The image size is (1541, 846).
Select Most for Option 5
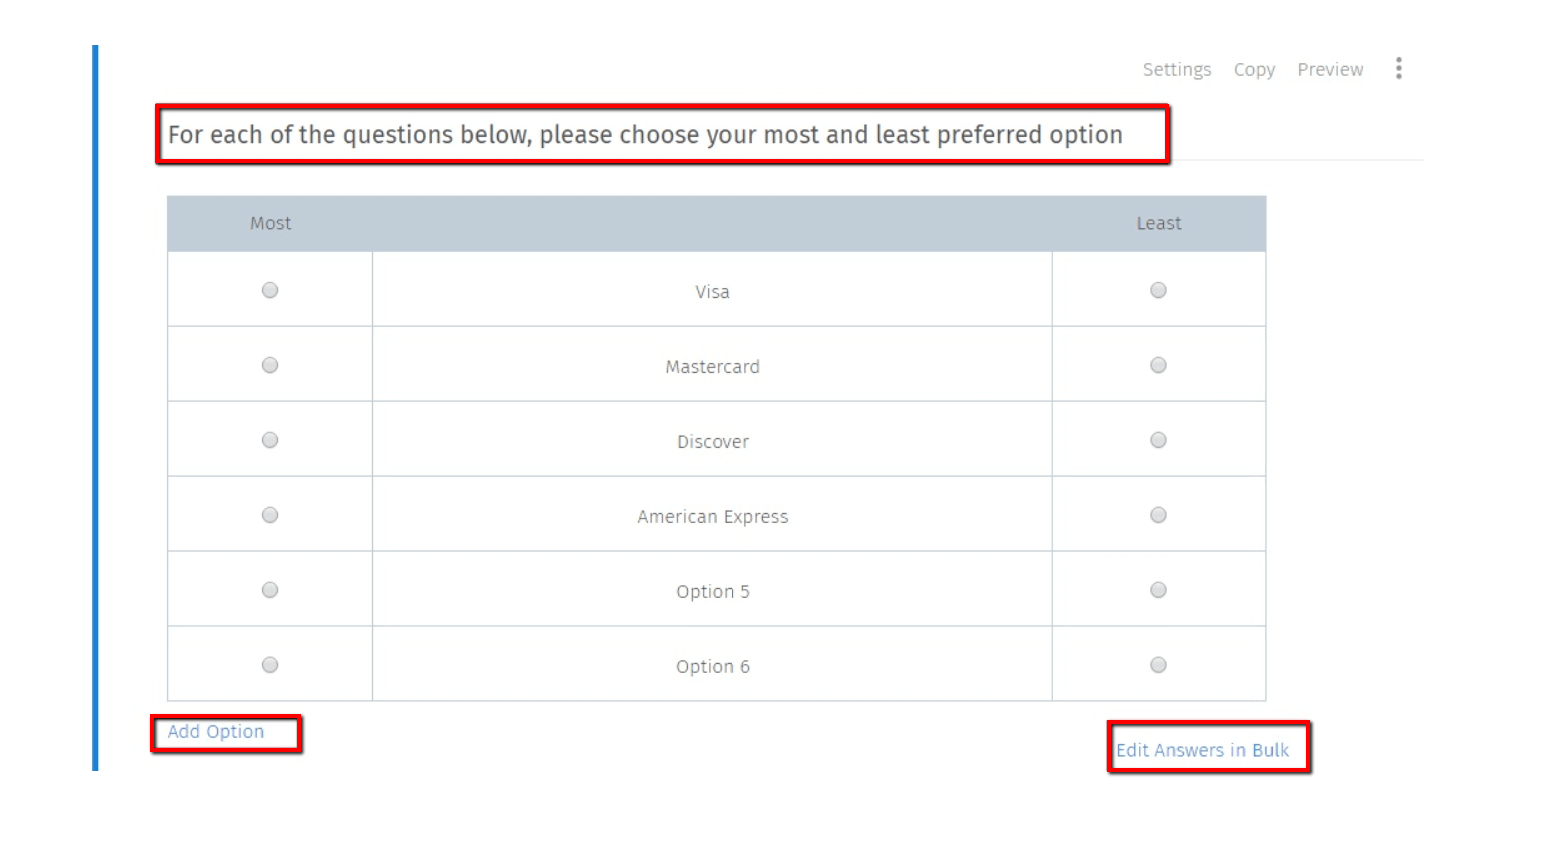pos(270,590)
